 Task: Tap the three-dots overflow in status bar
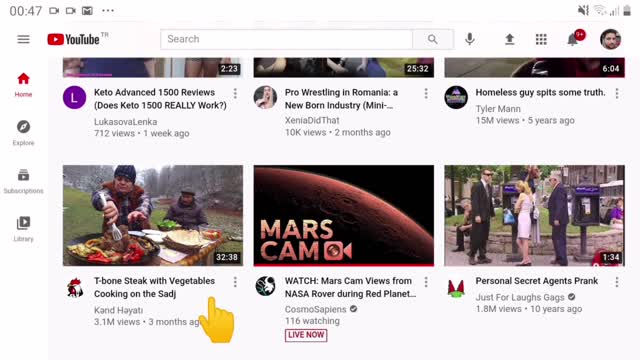click(108, 11)
